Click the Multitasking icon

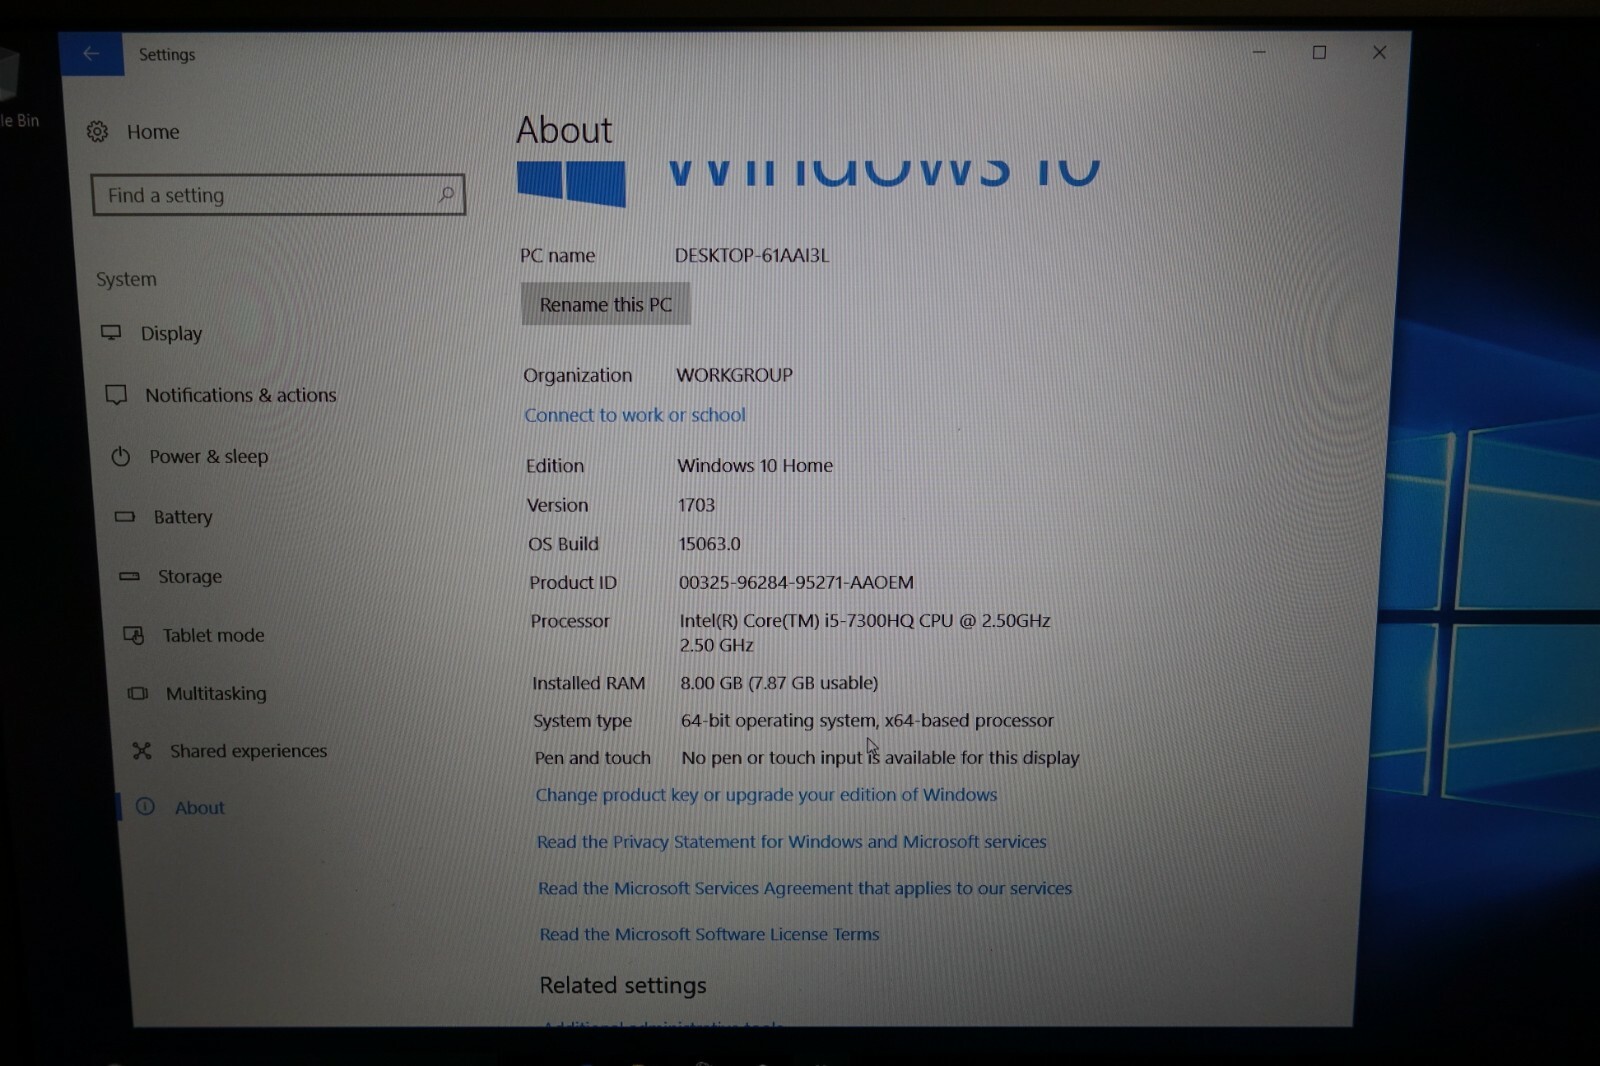(136, 693)
